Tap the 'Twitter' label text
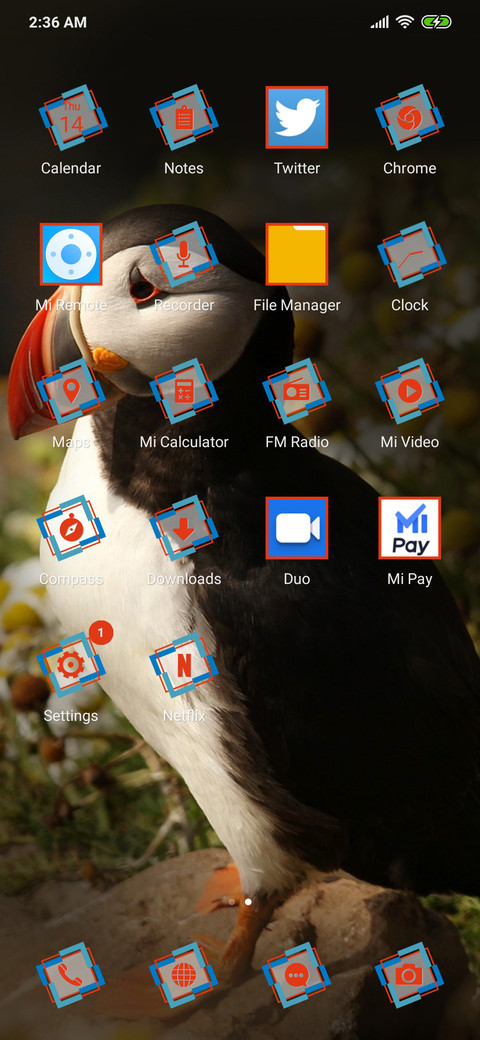 297,168
